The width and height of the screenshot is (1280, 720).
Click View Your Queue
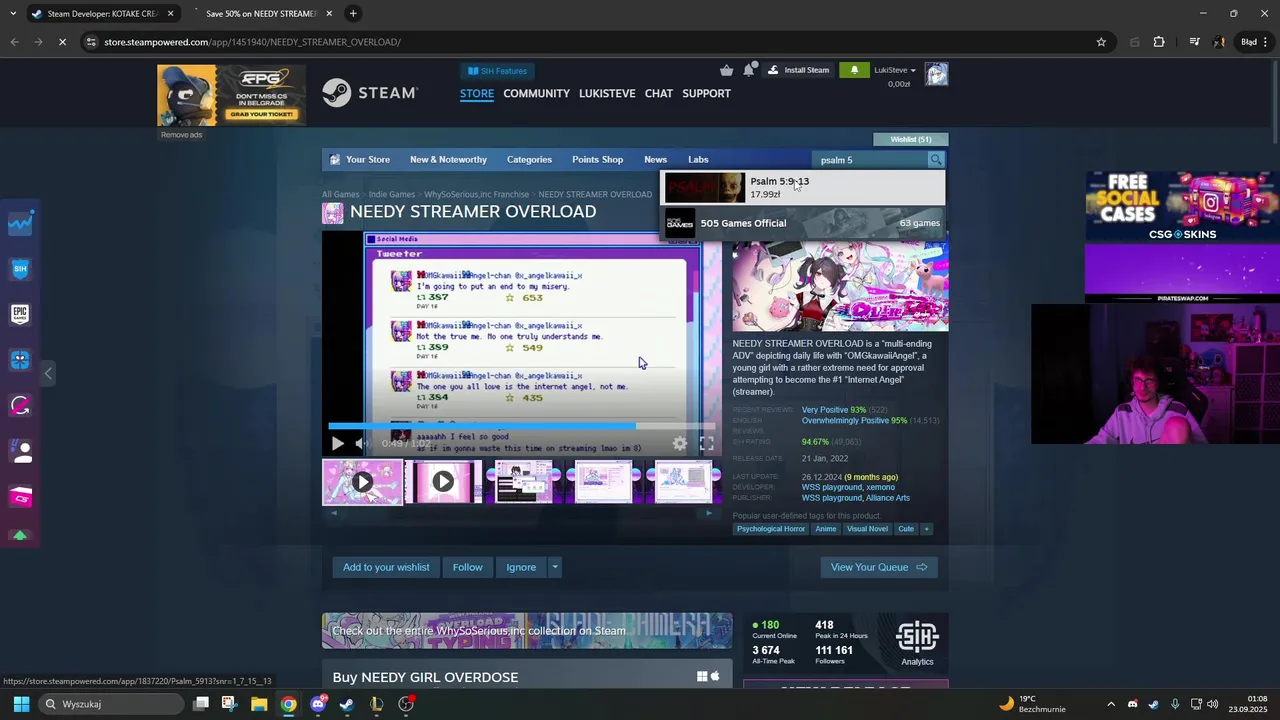tap(879, 567)
